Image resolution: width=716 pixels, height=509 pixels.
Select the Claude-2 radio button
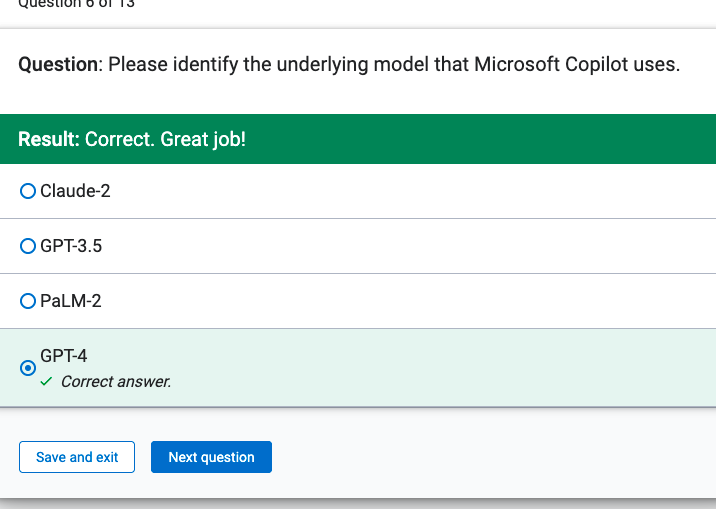coord(28,191)
